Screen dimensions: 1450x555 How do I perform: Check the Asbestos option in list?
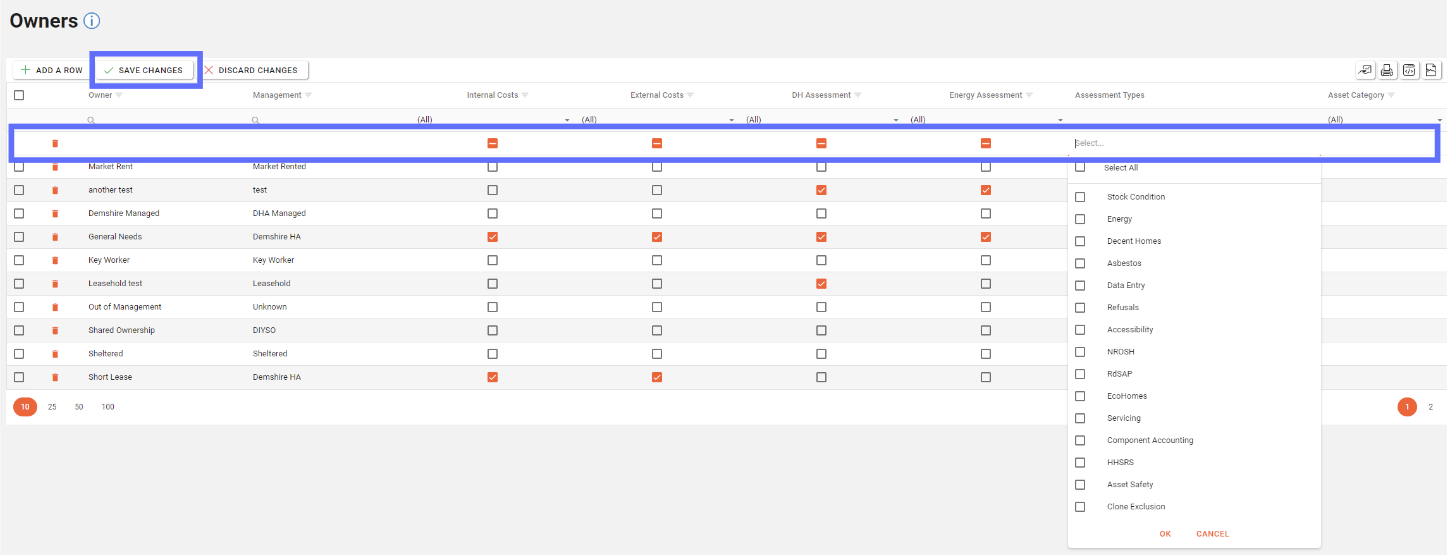[1080, 263]
